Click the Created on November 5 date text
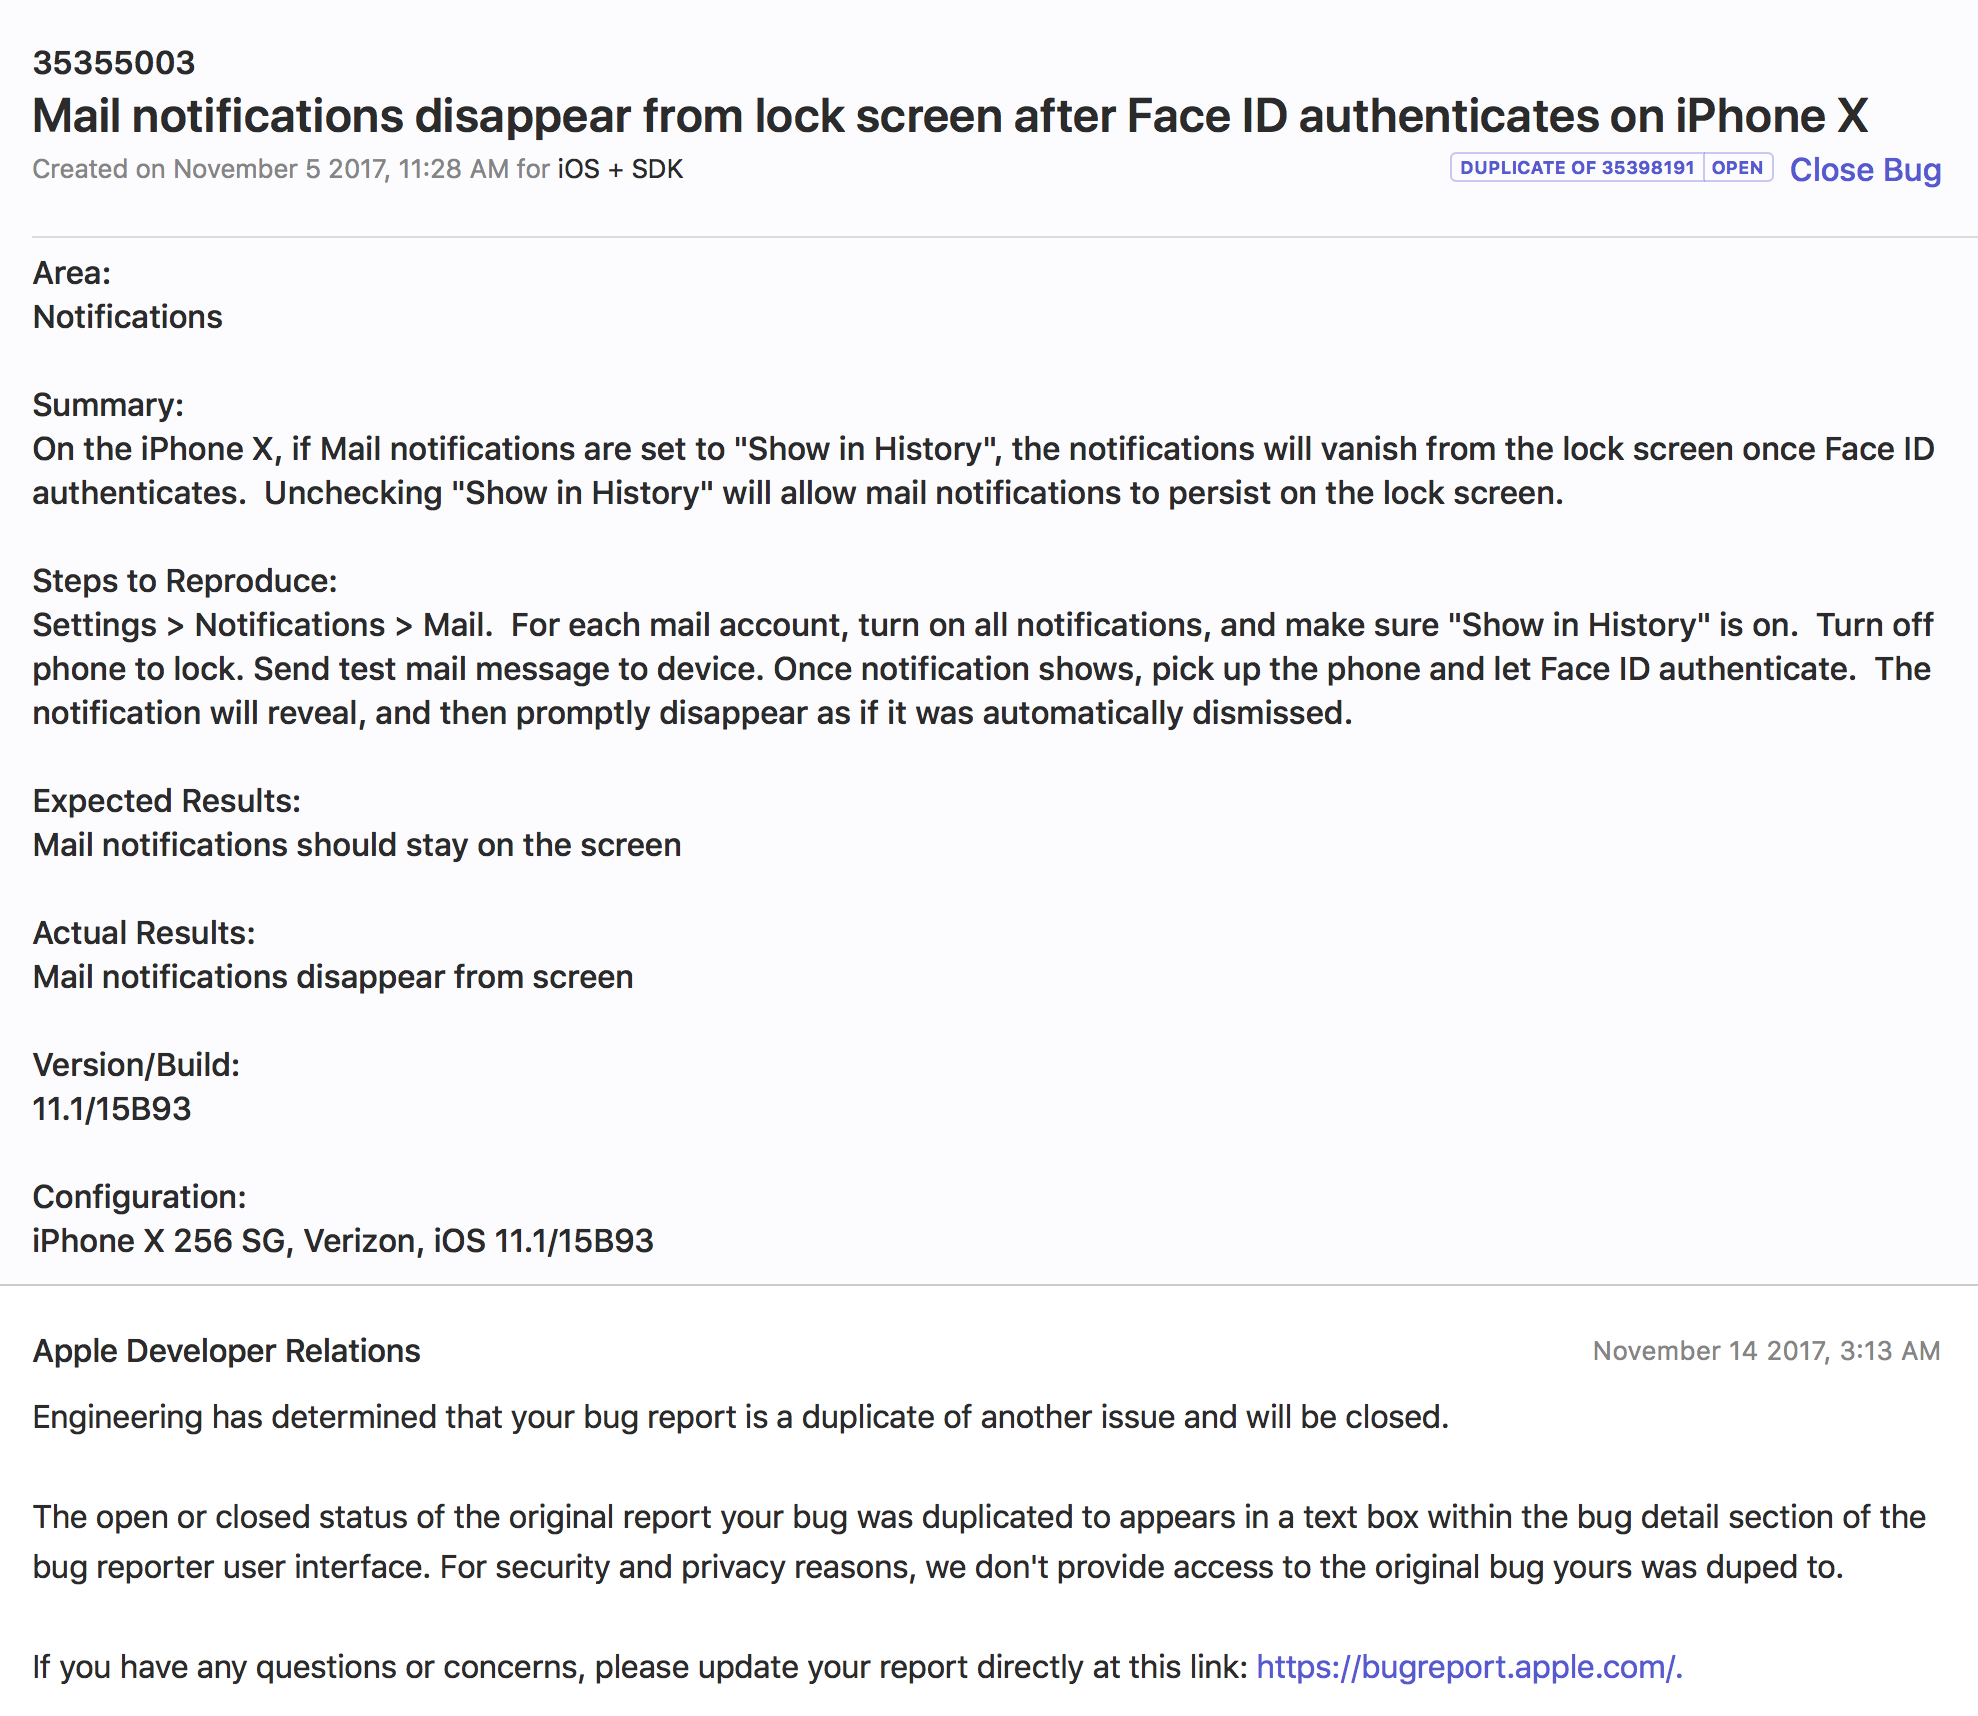1978x1716 pixels. pyautogui.click(x=270, y=169)
